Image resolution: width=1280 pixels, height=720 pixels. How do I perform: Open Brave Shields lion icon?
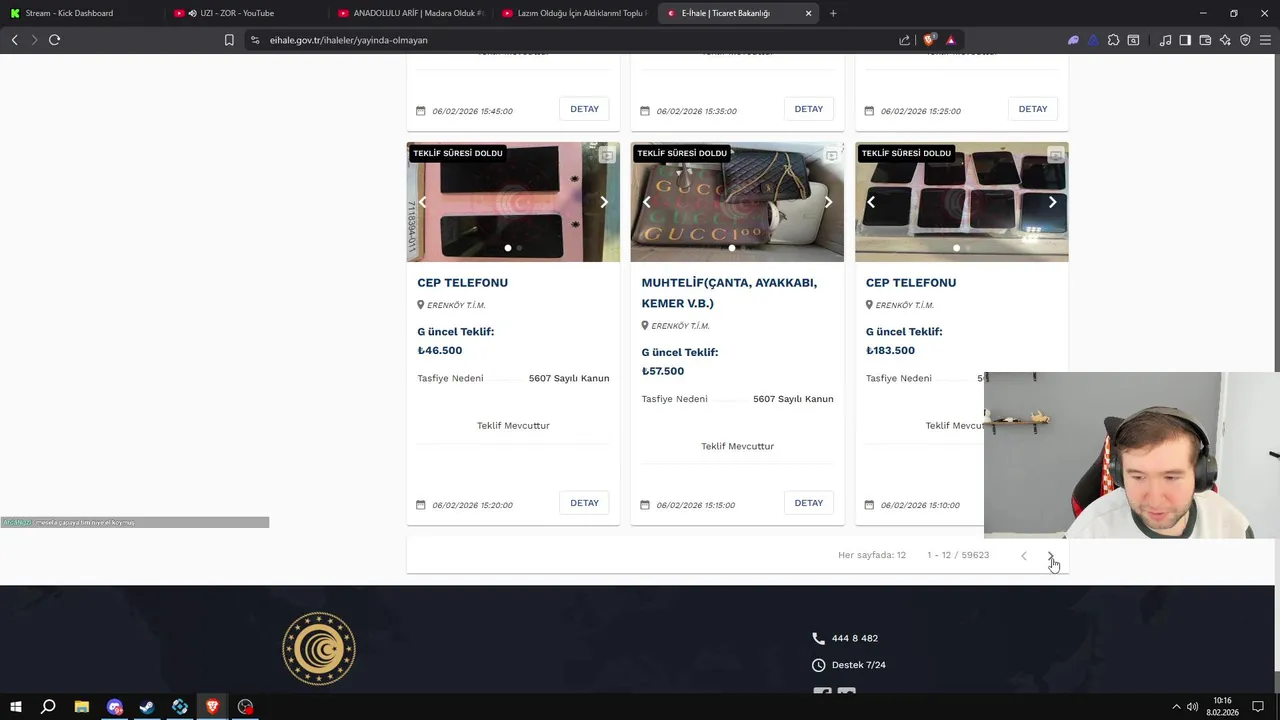pos(929,40)
